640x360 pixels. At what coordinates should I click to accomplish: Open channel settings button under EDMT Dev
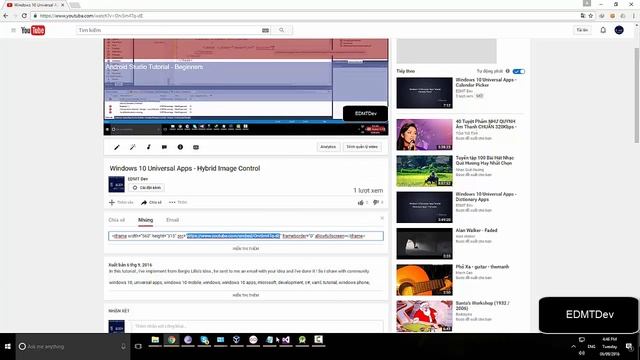point(146,188)
